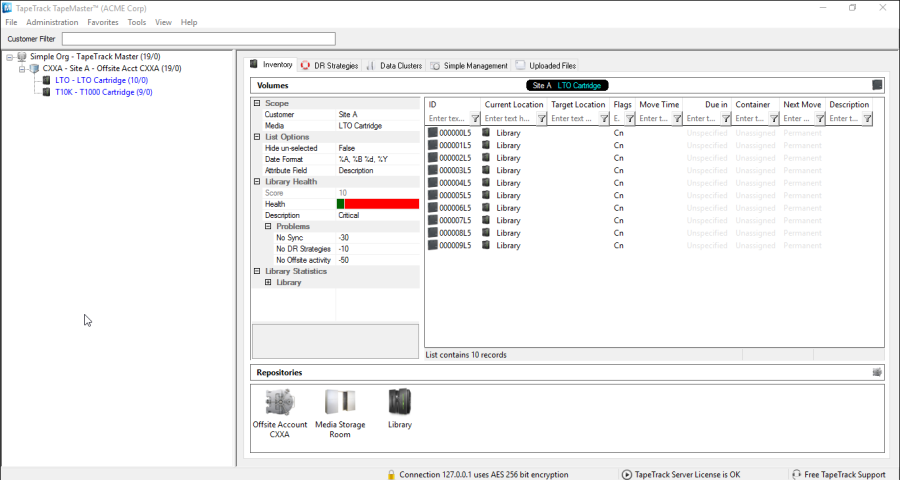The height and width of the screenshot is (480, 900).
Task: Select LTO - LTO Cartridge (10/0) tree item
Action: coord(102,80)
